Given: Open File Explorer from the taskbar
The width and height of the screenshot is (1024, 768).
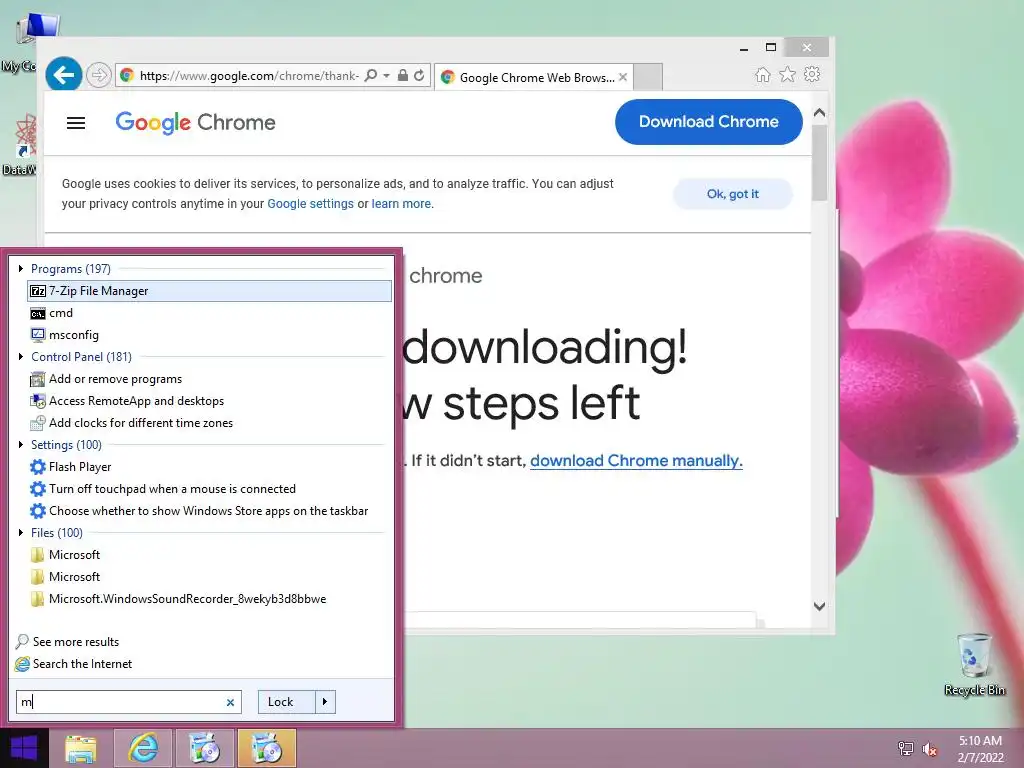Looking at the screenshot, I should (81, 748).
